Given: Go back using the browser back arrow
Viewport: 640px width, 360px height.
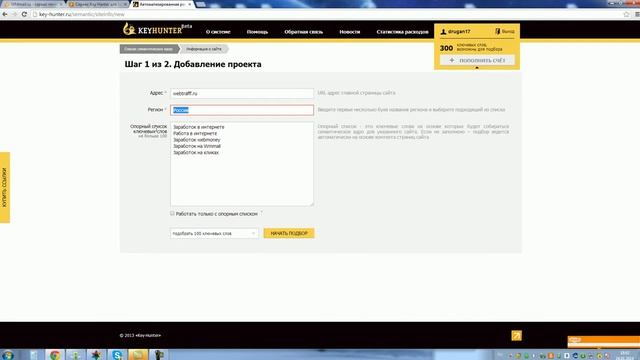Looking at the screenshot, I should pos(5,14).
